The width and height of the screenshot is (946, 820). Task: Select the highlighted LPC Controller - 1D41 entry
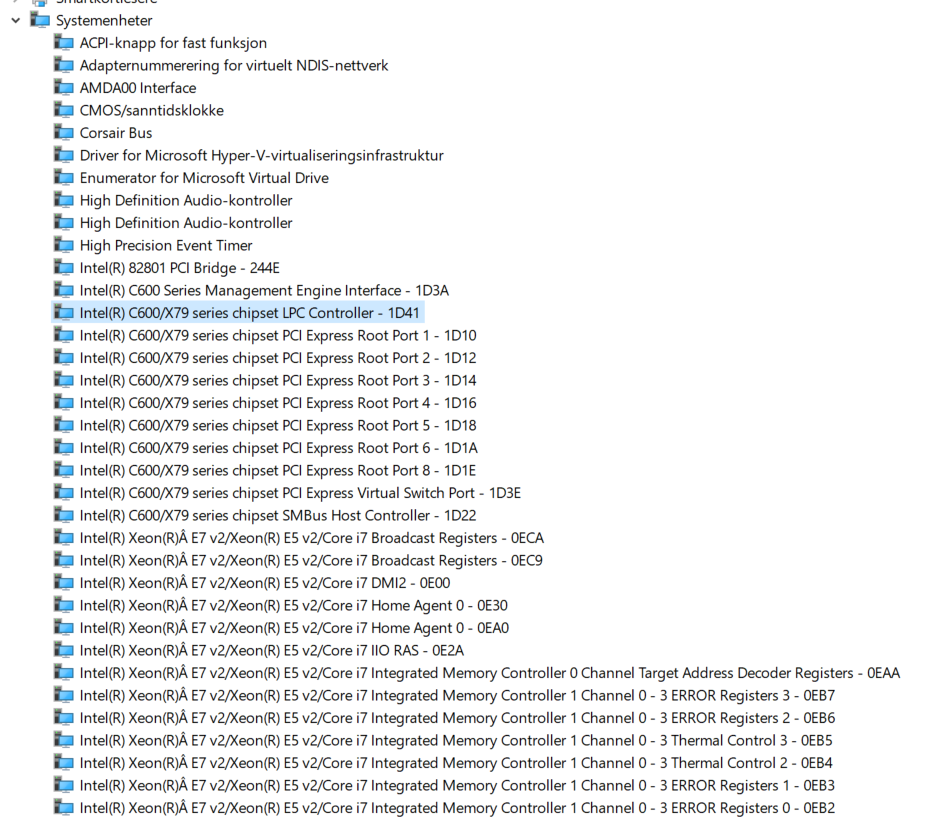pyautogui.click(x=250, y=313)
